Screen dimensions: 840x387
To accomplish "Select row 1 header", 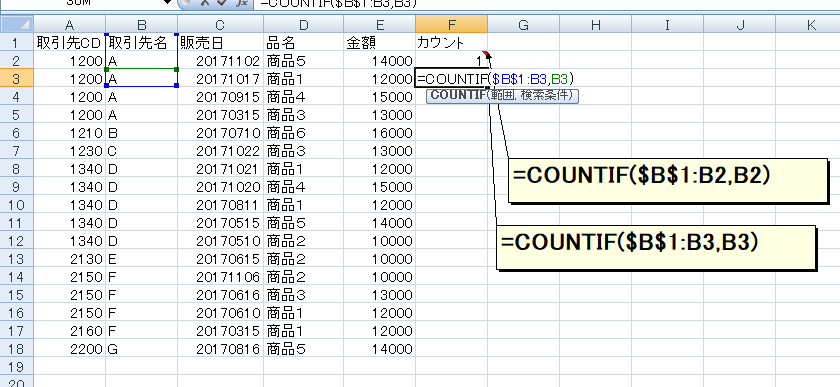I will (x=17, y=42).
